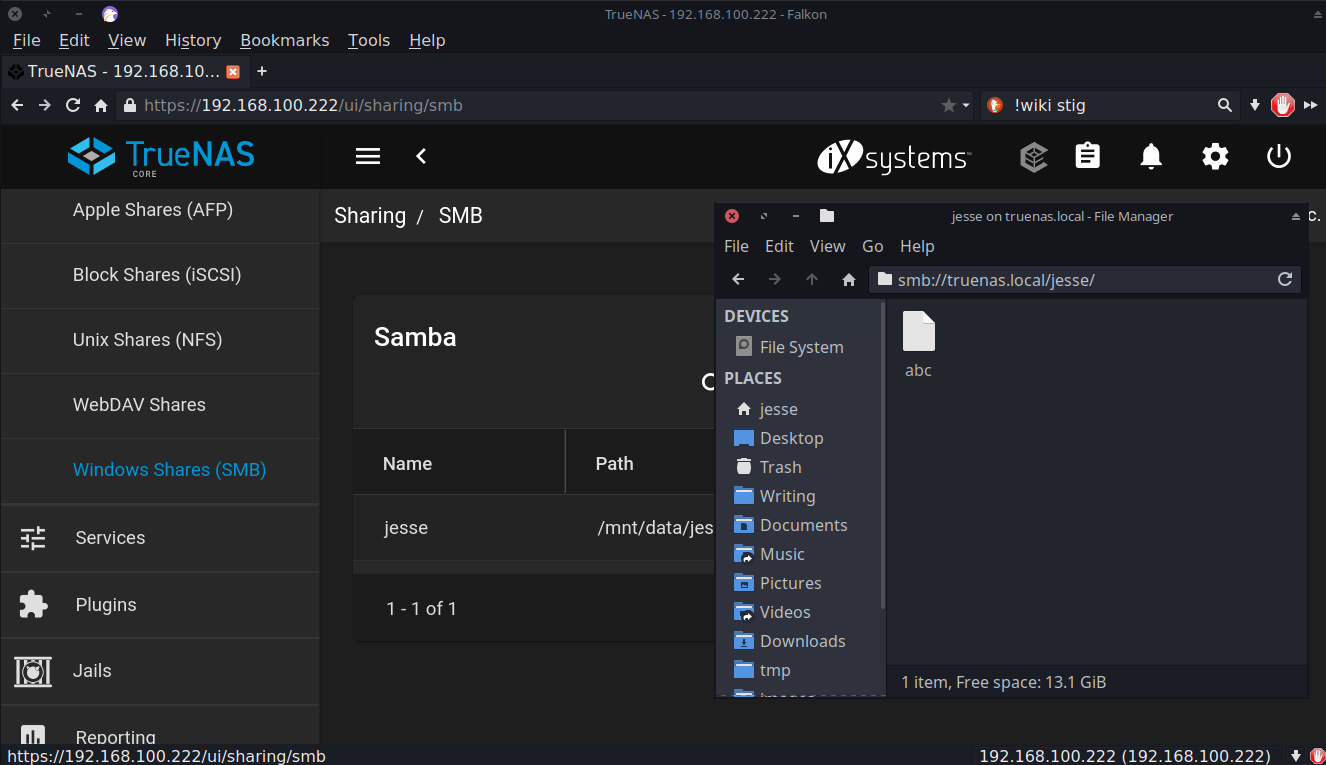The height and width of the screenshot is (765, 1326).
Task: Reload the page in Falkon
Action: [x=72, y=105]
